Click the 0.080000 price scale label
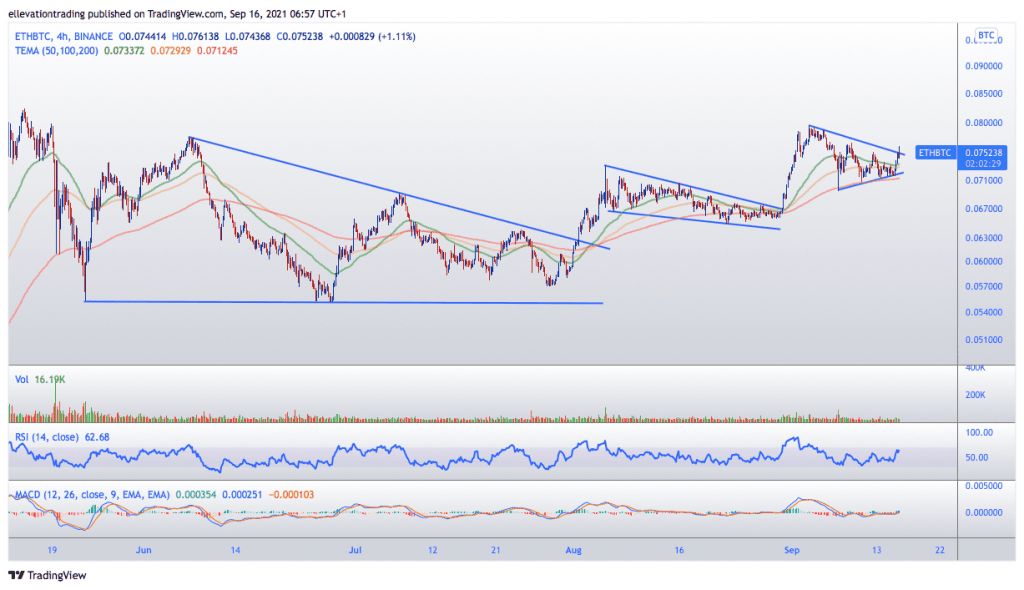 (x=986, y=122)
